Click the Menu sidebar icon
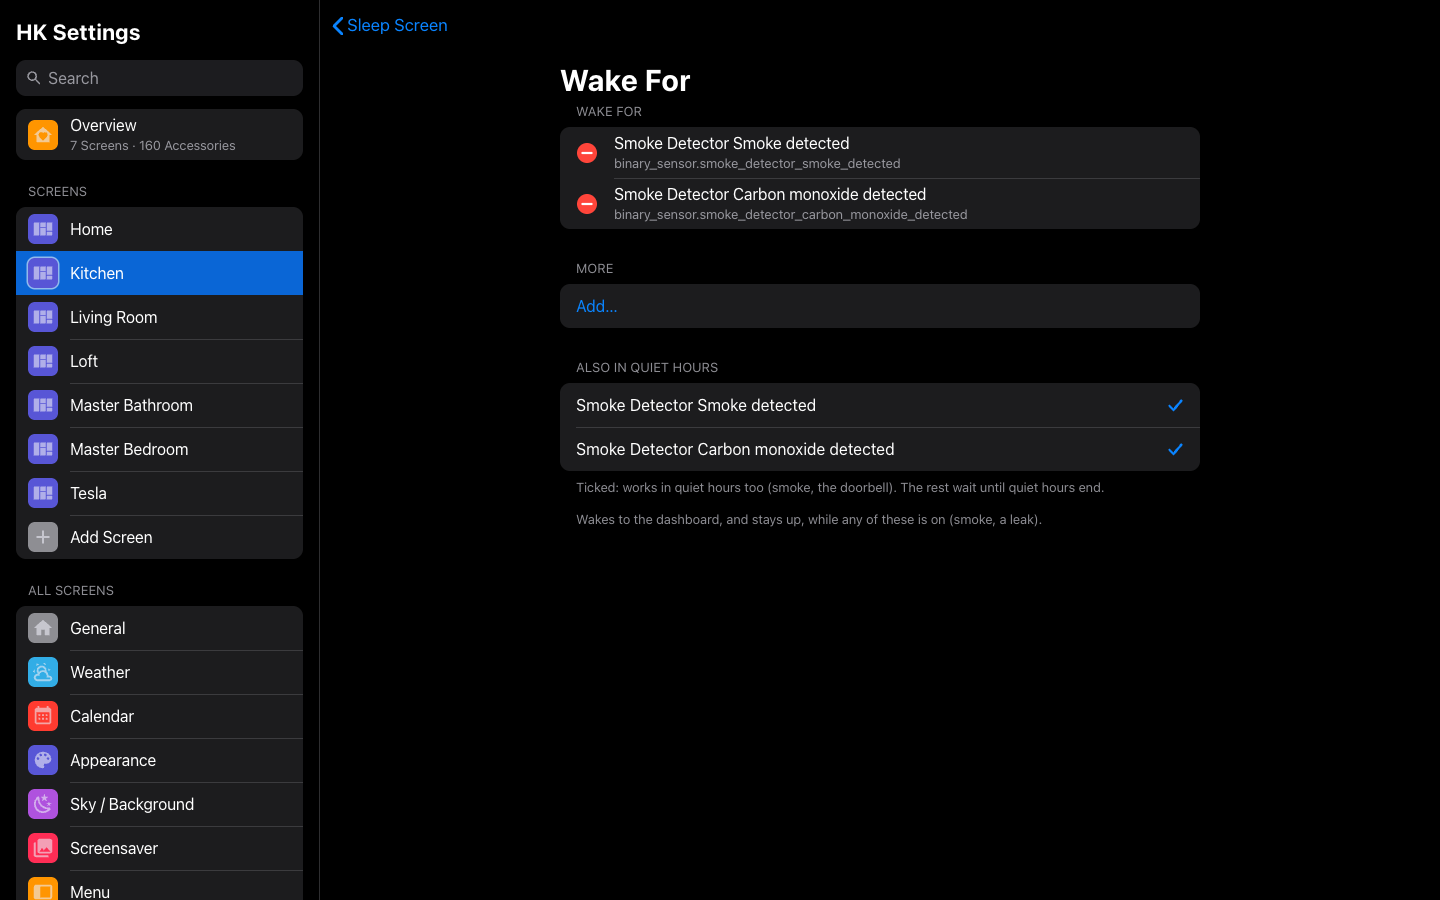Image resolution: width=1440 pixels, height=900 pixels. click(x=43, y=889)
